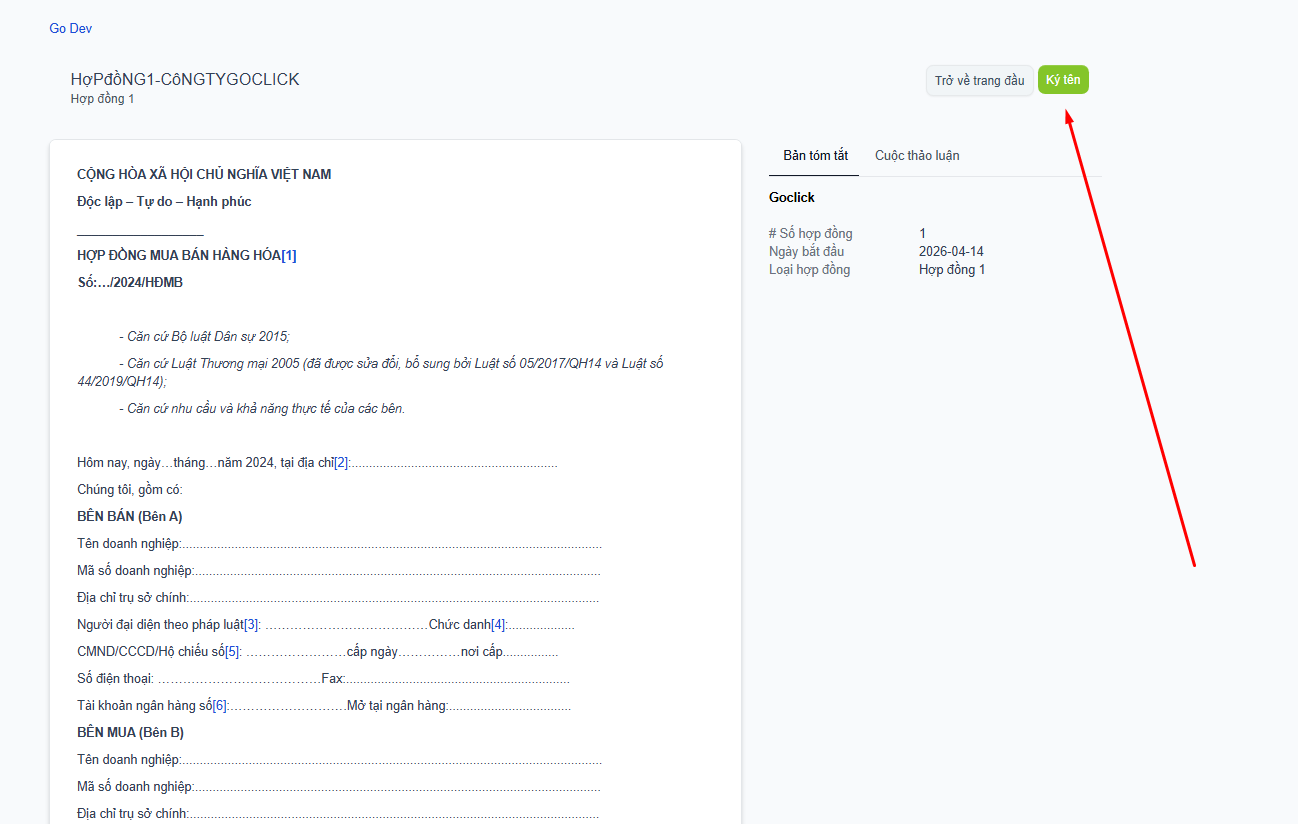Follow footnote [5] after CMND/CCCD/Hộ chiếu số

(233, 652)
